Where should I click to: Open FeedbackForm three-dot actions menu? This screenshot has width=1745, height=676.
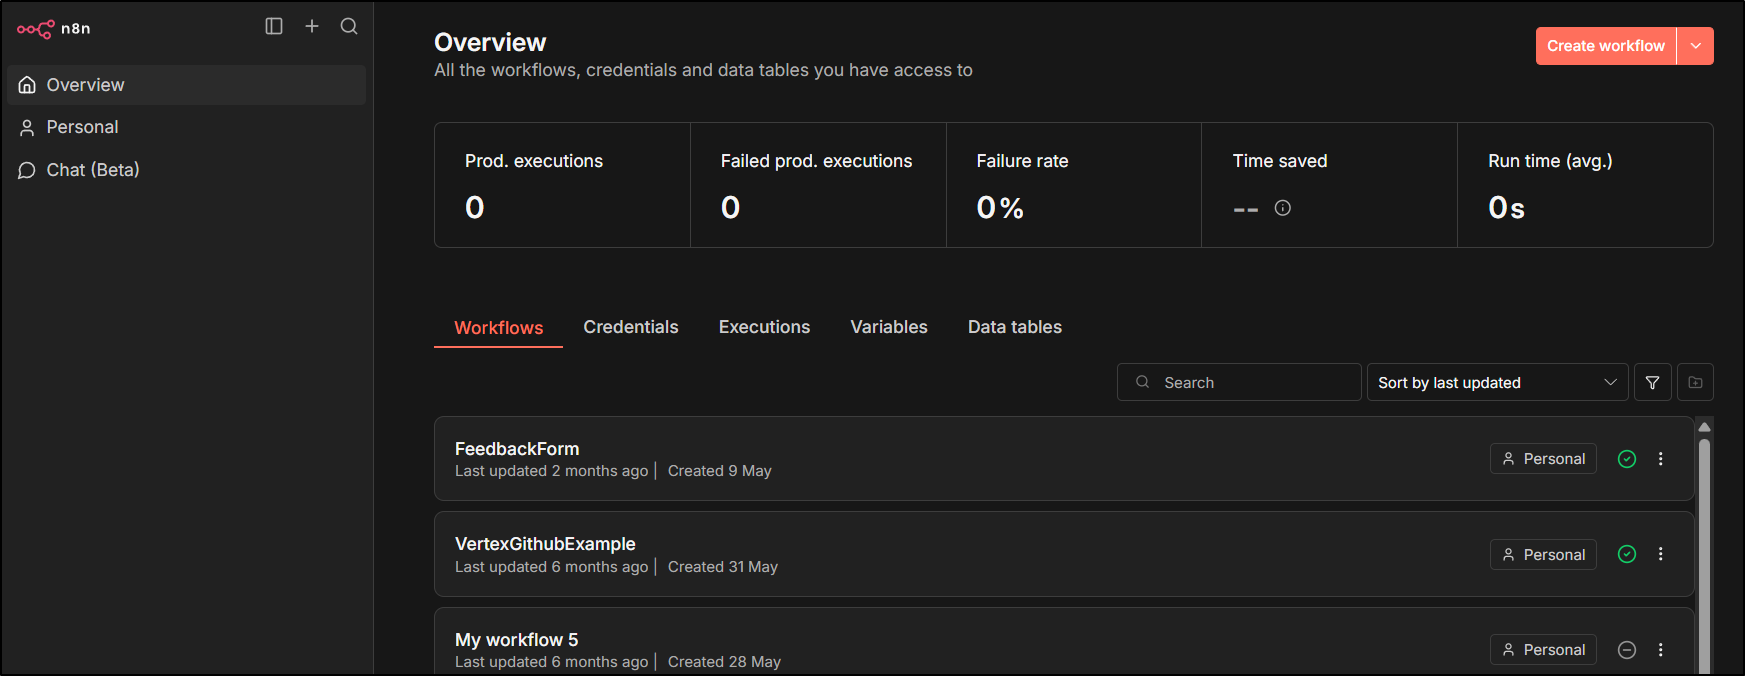pyautogui.click(x=1660, y=459)
